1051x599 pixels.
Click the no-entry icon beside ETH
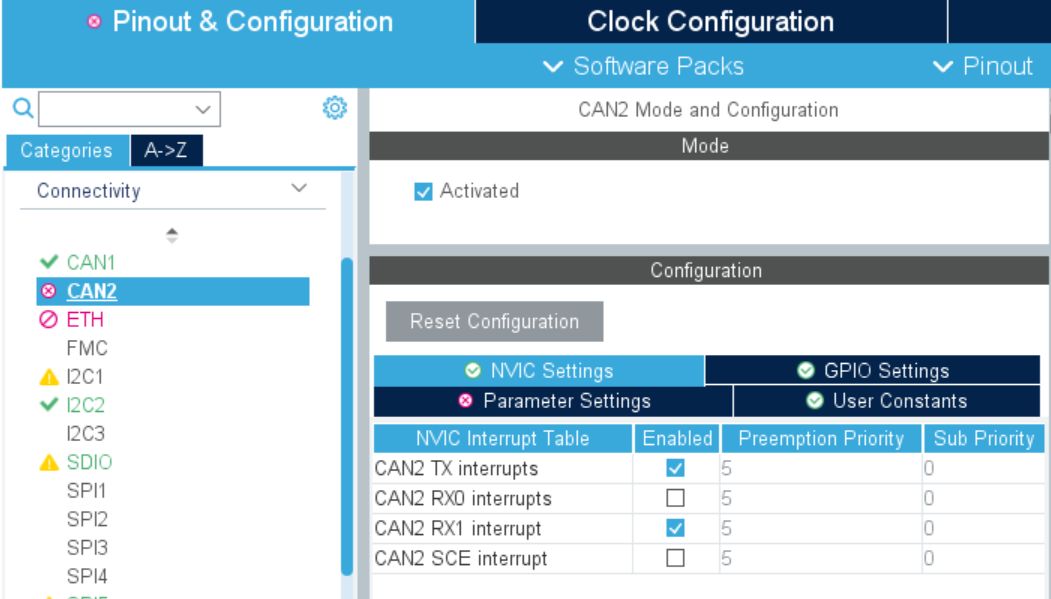point(48,319)
